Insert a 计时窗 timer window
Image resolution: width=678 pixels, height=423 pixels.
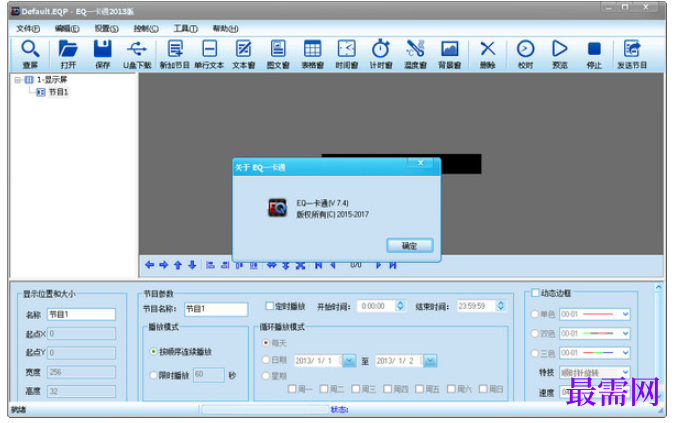(x=381, y=49)
